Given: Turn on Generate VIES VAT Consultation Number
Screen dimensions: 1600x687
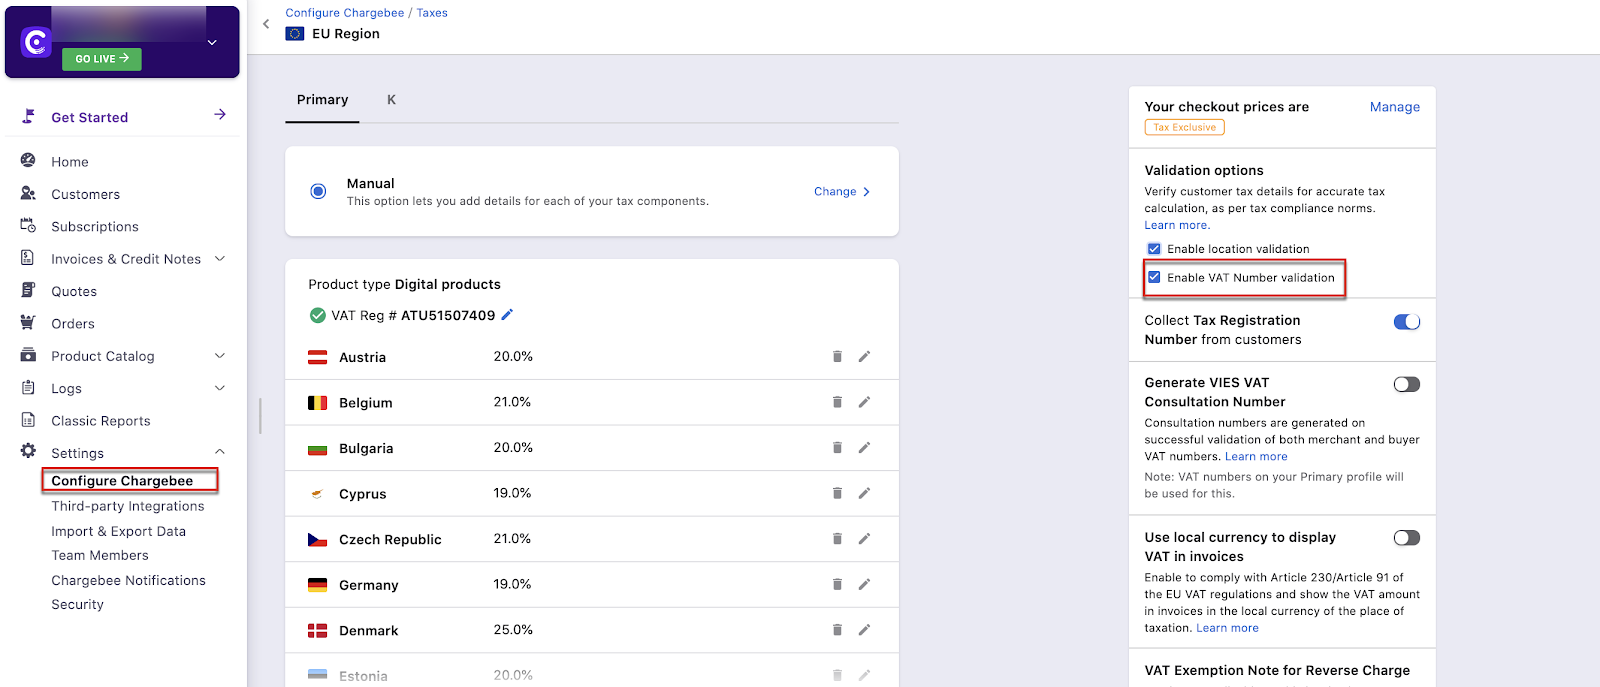Looking at the screenshot, I should [1406, 384].
